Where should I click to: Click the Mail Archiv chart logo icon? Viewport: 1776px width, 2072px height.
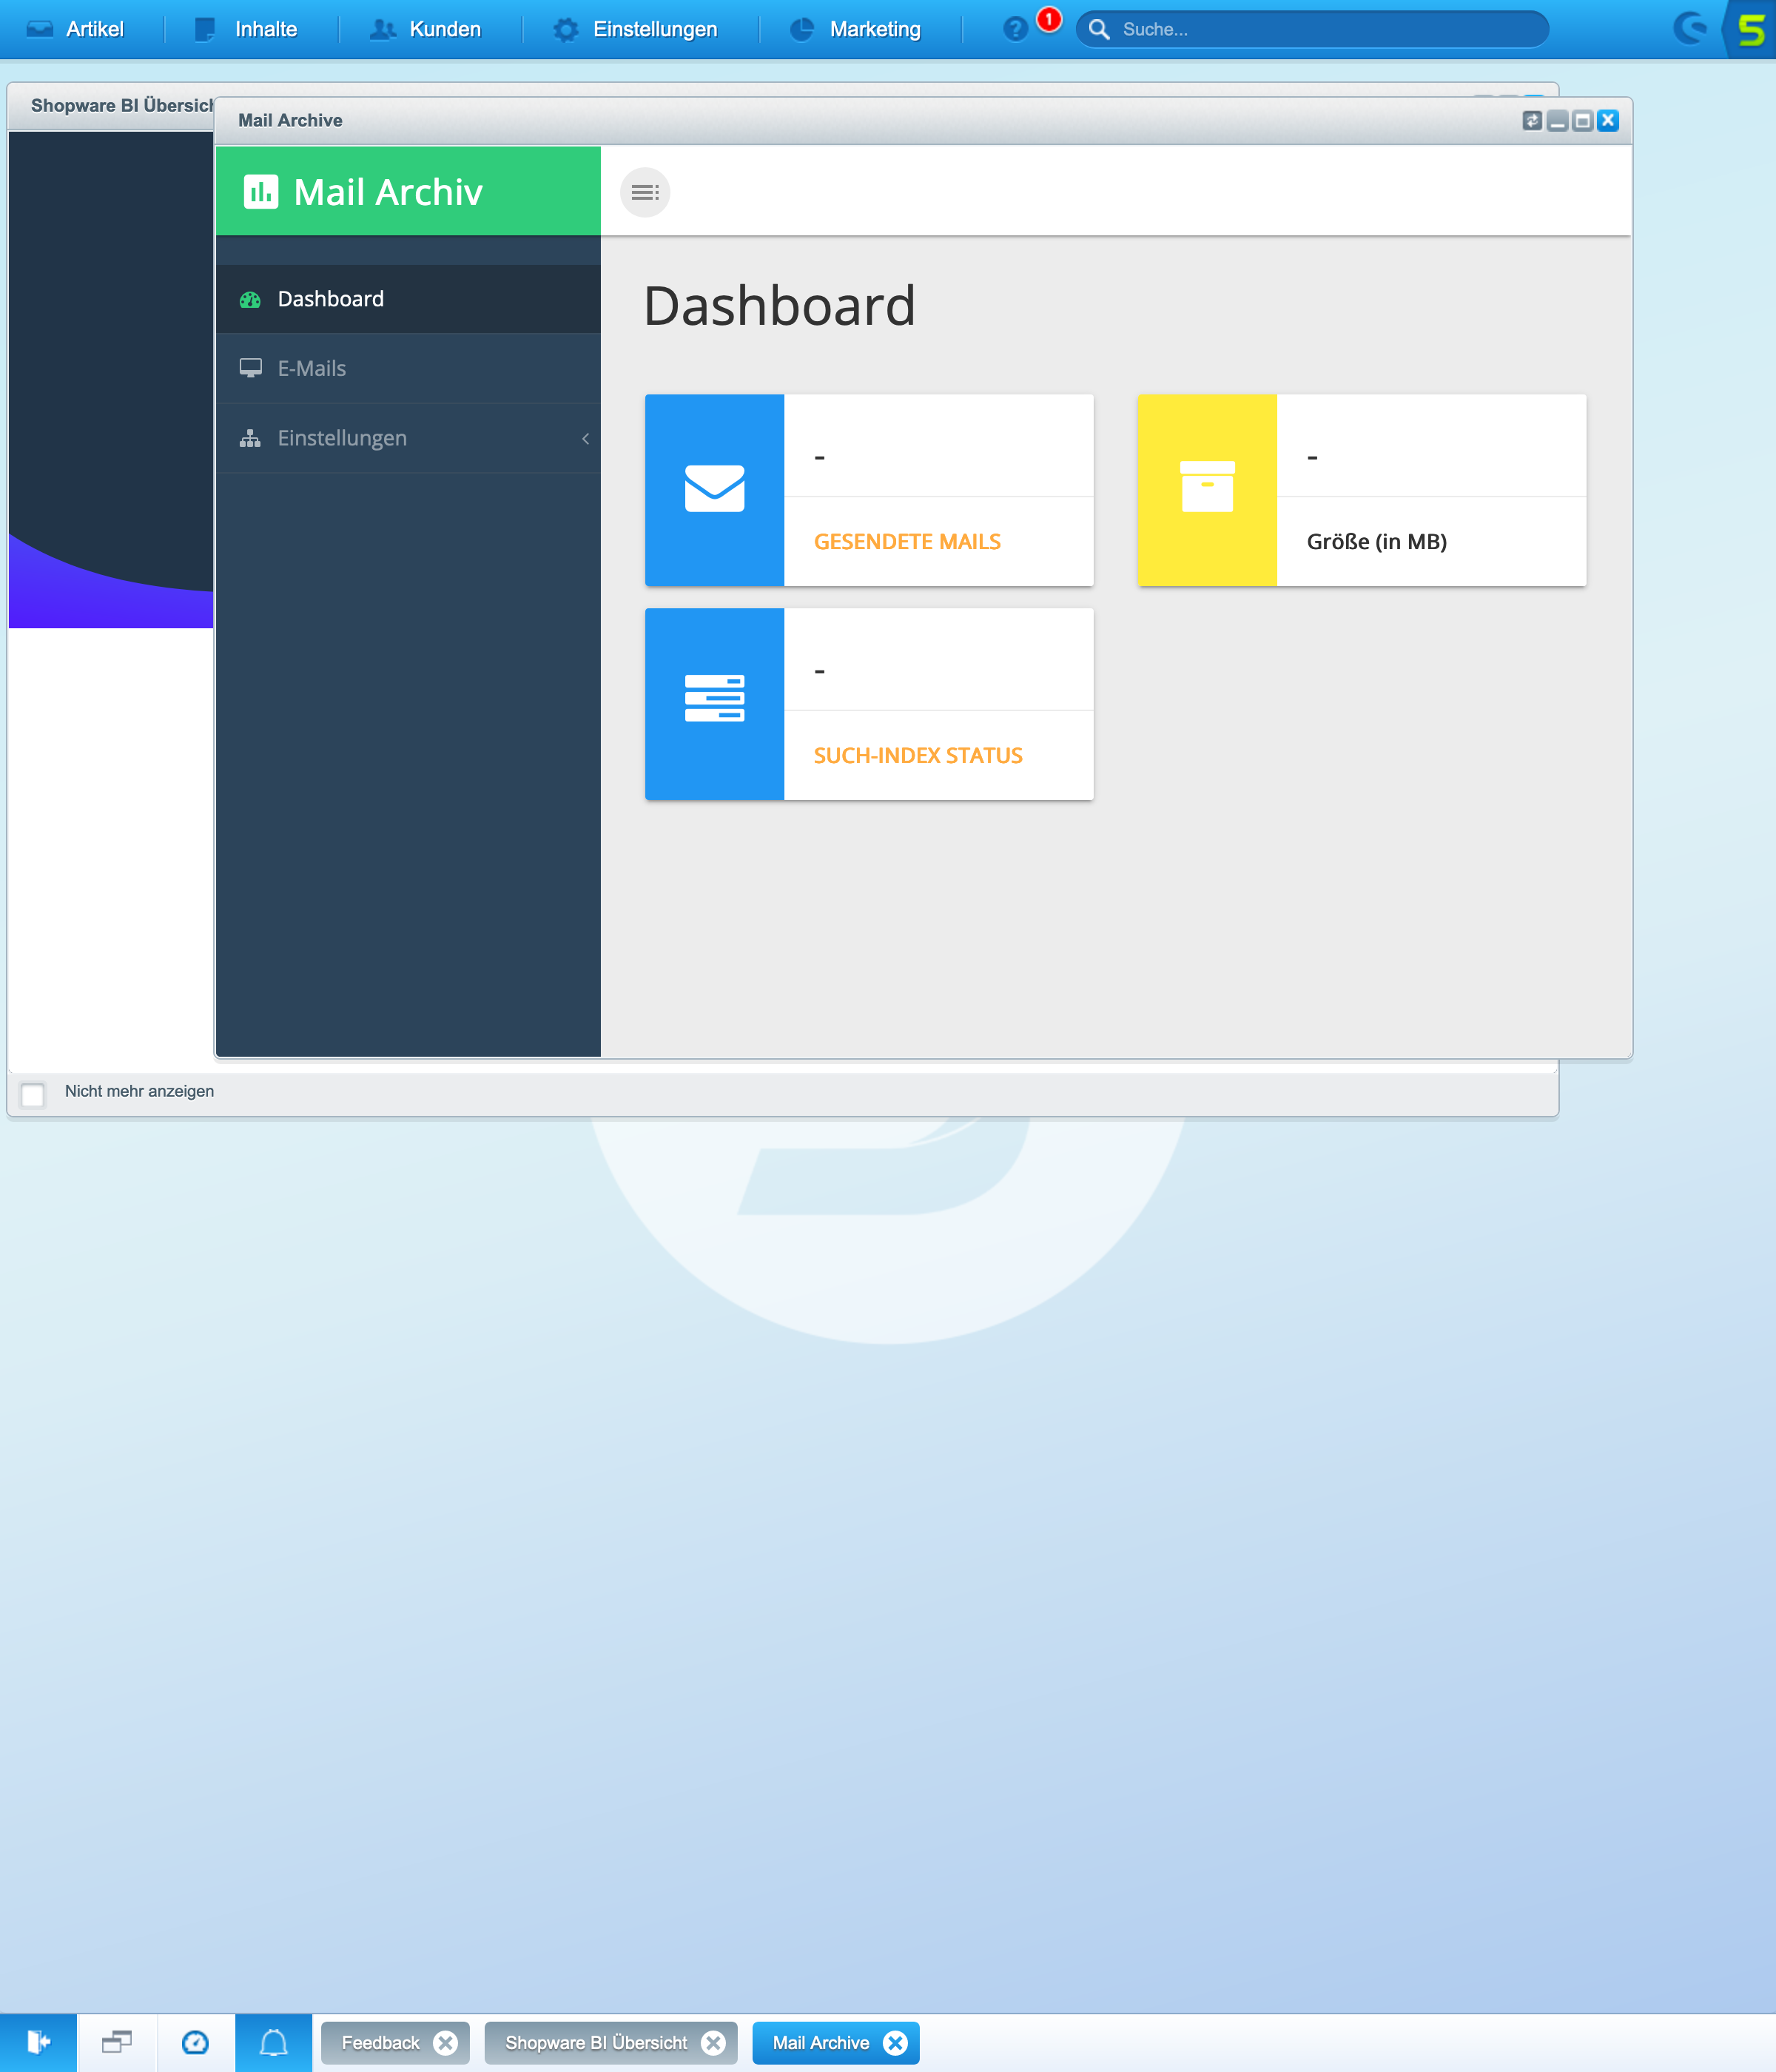(261, 191)
